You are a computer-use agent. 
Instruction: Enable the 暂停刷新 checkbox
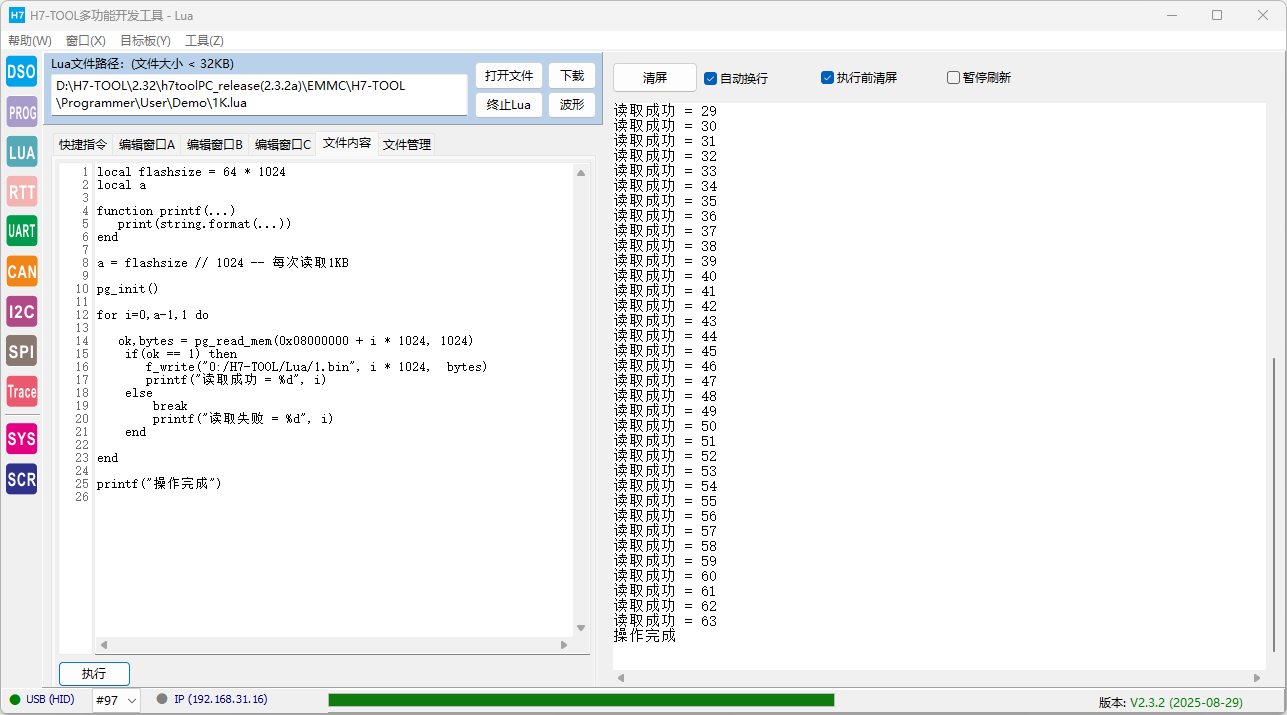(953, 78)
